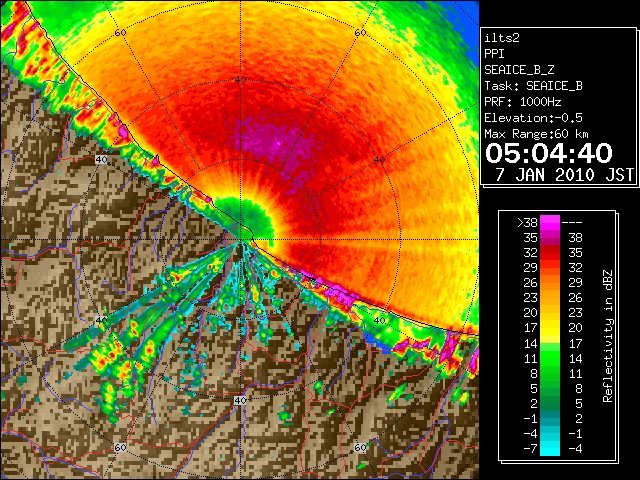Click the "40" range label due north of radar
Viewport: 640px width, 480px height.
click(x=240, y=80)
